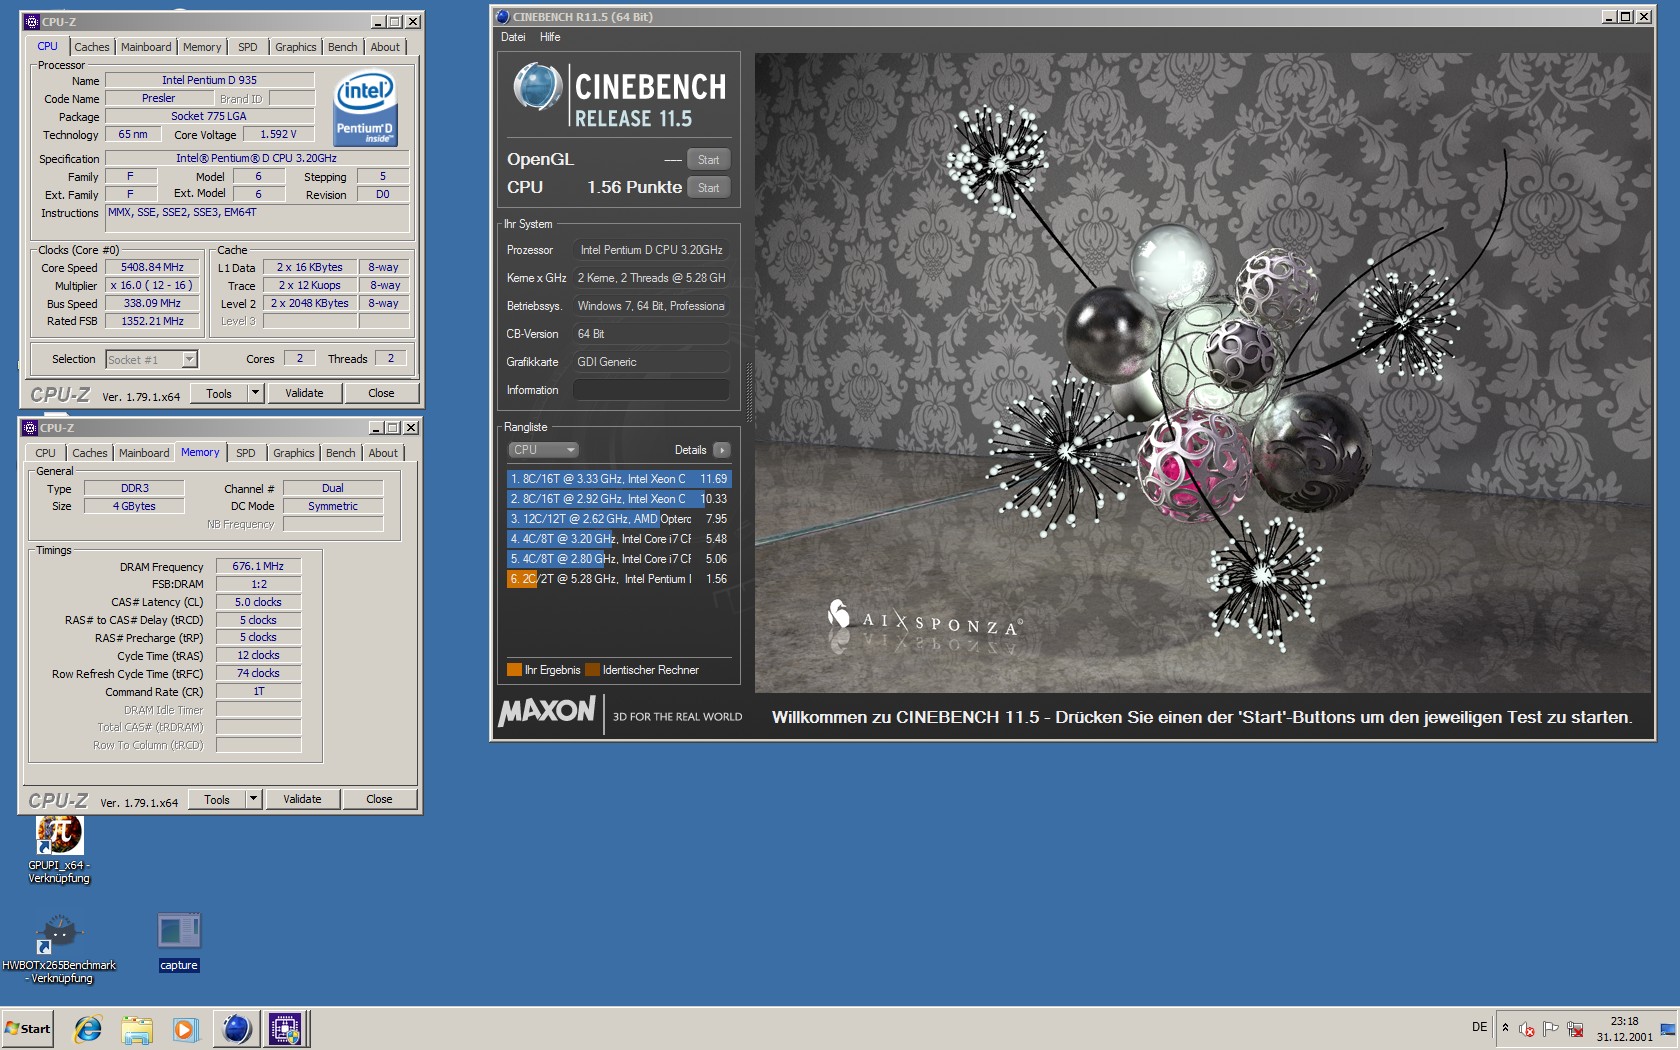Image resolution: width=1680 pixels, height=1050 pixels.
Task: Expand the CPU ranking dropdown in Rangliste
Action: [x=543, y=450]
